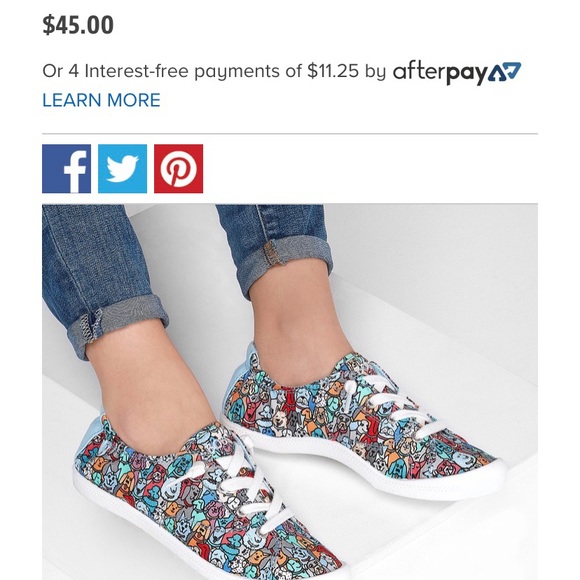Share this product on Facebook

click(x=67, y=169)
